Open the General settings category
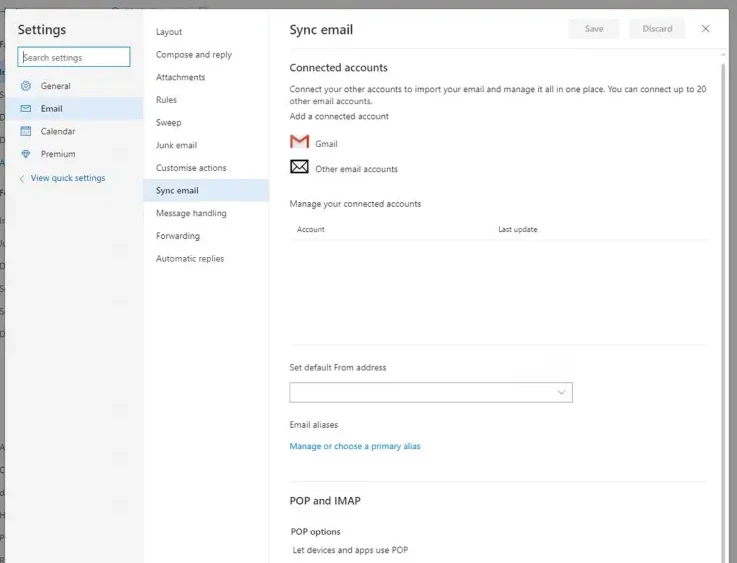The image size is (737, 563). [x=74, y=86]
